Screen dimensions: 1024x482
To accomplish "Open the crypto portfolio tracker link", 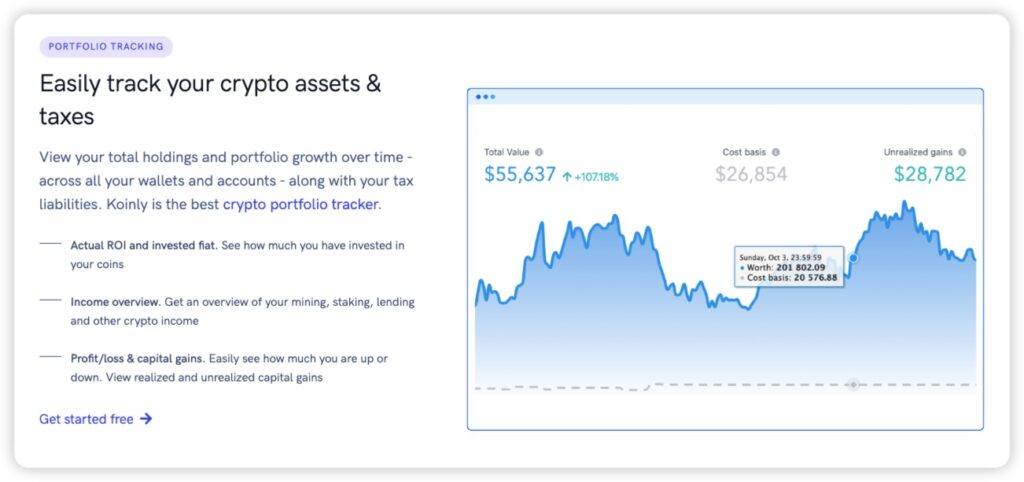I will click(300, 205).
